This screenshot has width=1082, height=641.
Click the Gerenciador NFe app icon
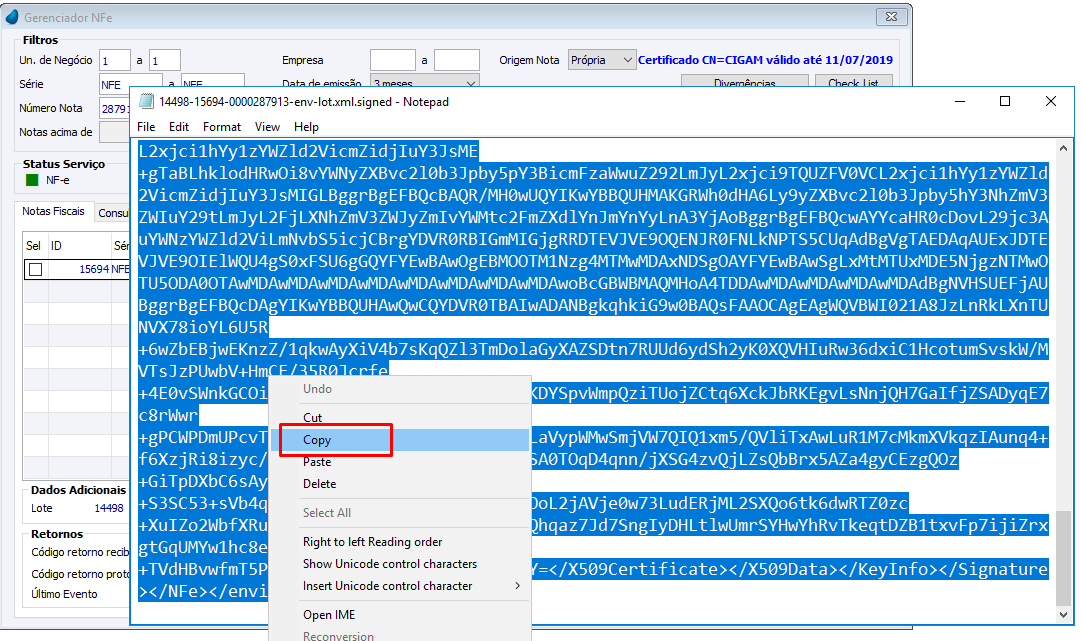(x=12, y=17)
